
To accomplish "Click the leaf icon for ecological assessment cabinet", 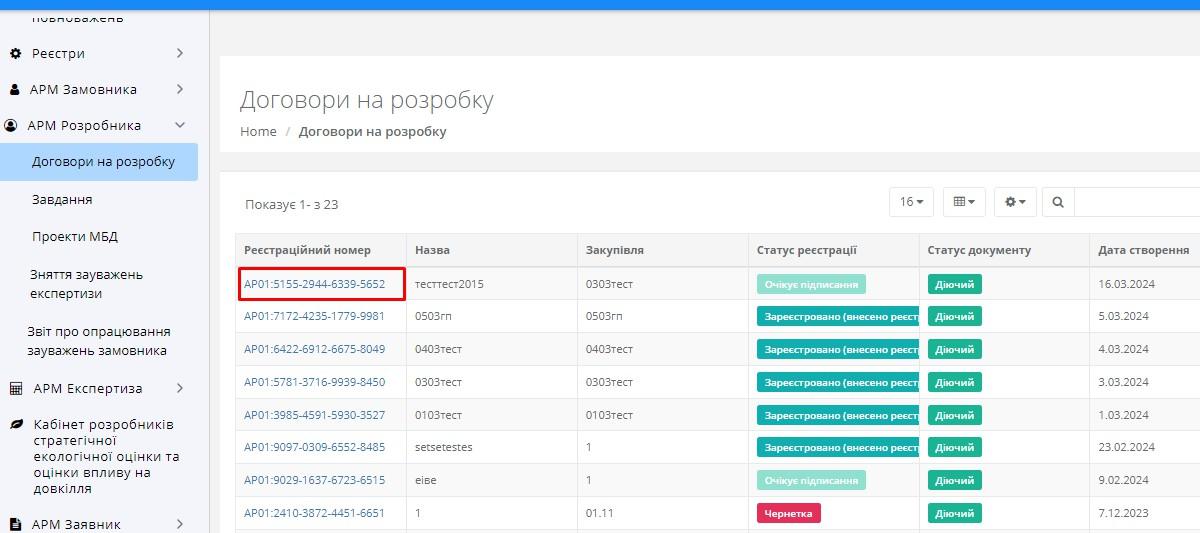I will (16, 424).
